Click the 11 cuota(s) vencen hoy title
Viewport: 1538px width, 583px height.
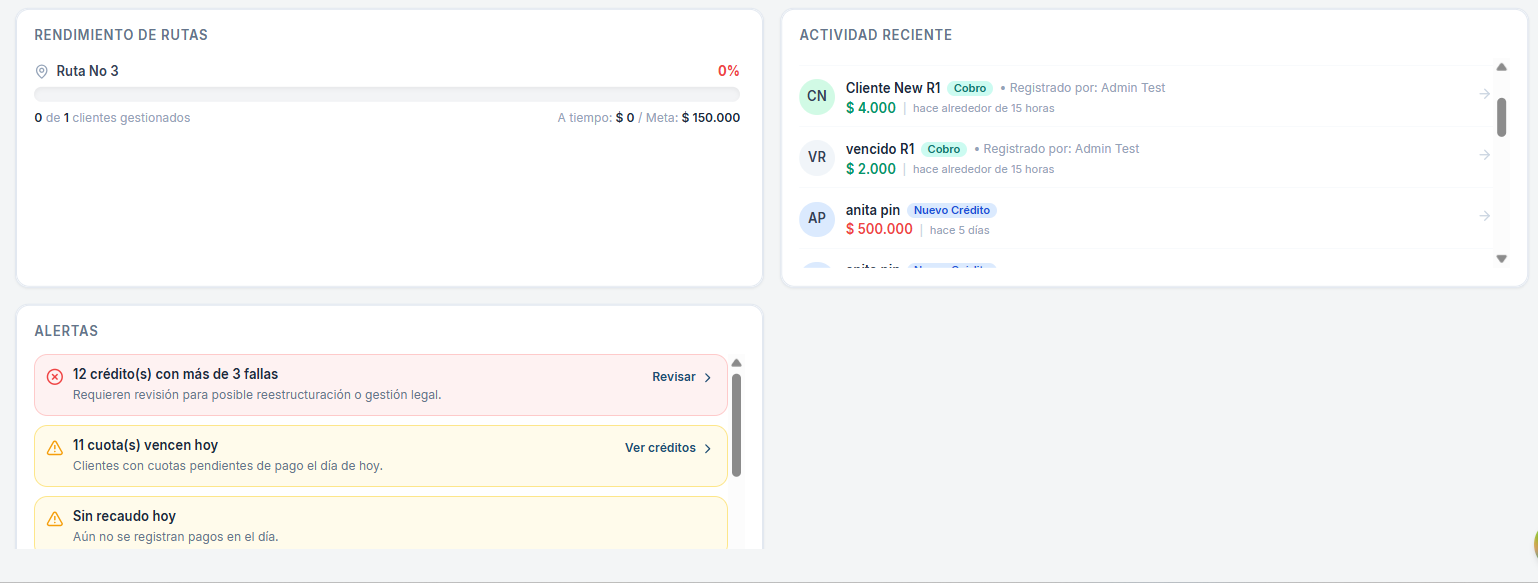point(145,445)
